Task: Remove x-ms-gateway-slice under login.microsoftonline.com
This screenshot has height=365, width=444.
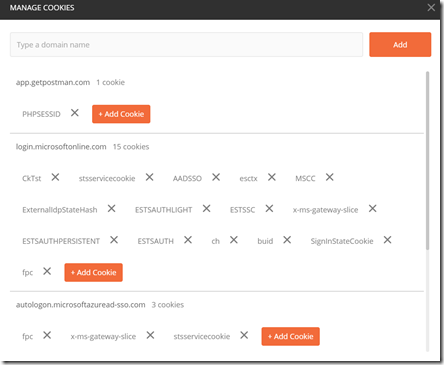Action: [x=373, y=209]
